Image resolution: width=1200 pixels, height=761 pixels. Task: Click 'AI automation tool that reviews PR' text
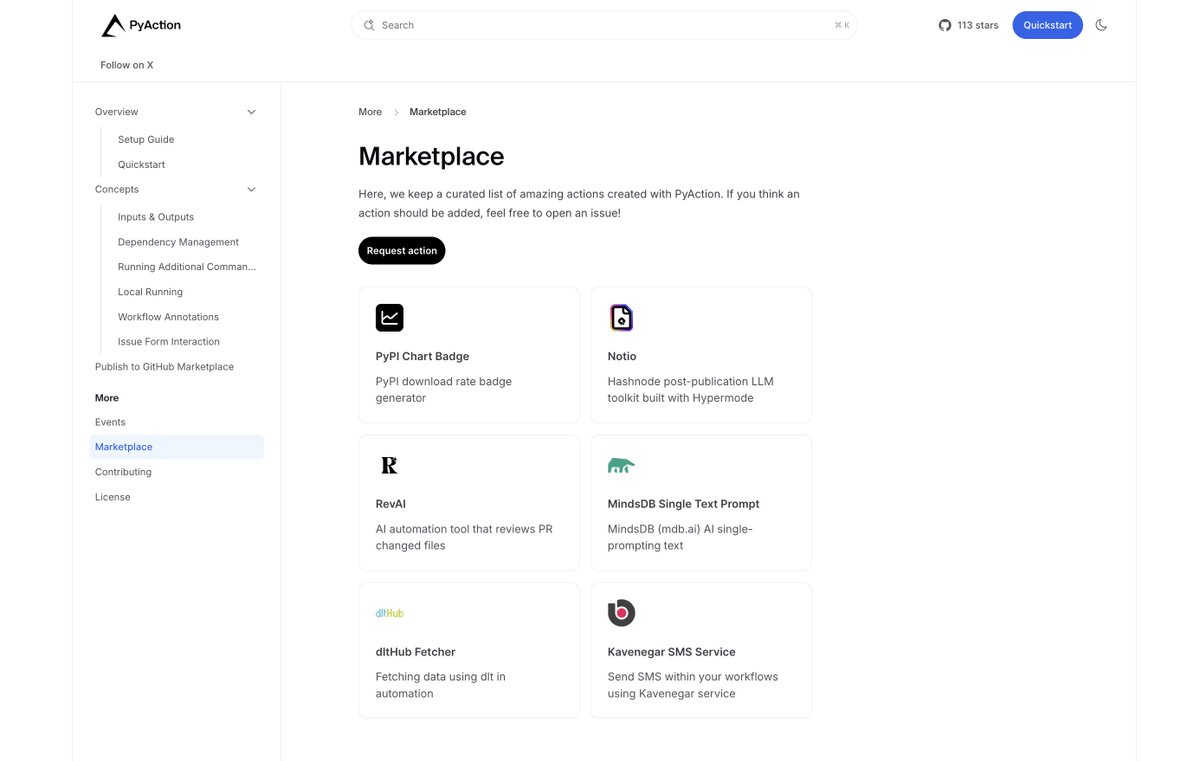coord(464,537)
